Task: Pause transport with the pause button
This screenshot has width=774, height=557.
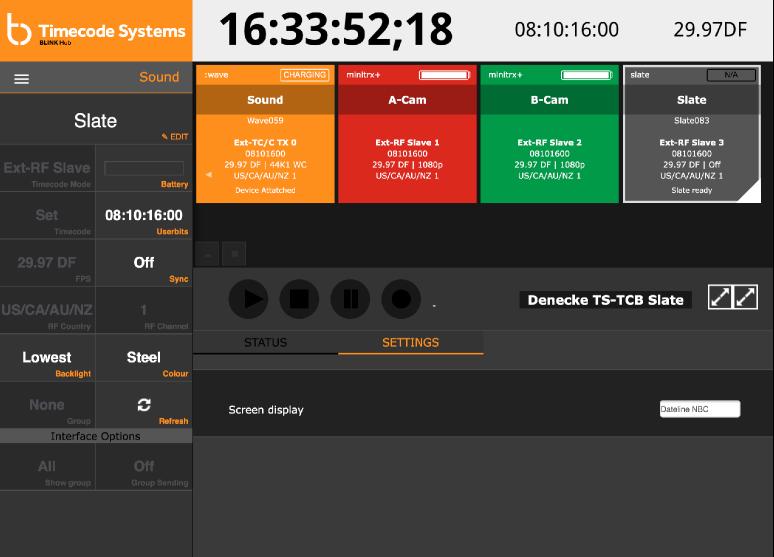Action: click(350, 299)
